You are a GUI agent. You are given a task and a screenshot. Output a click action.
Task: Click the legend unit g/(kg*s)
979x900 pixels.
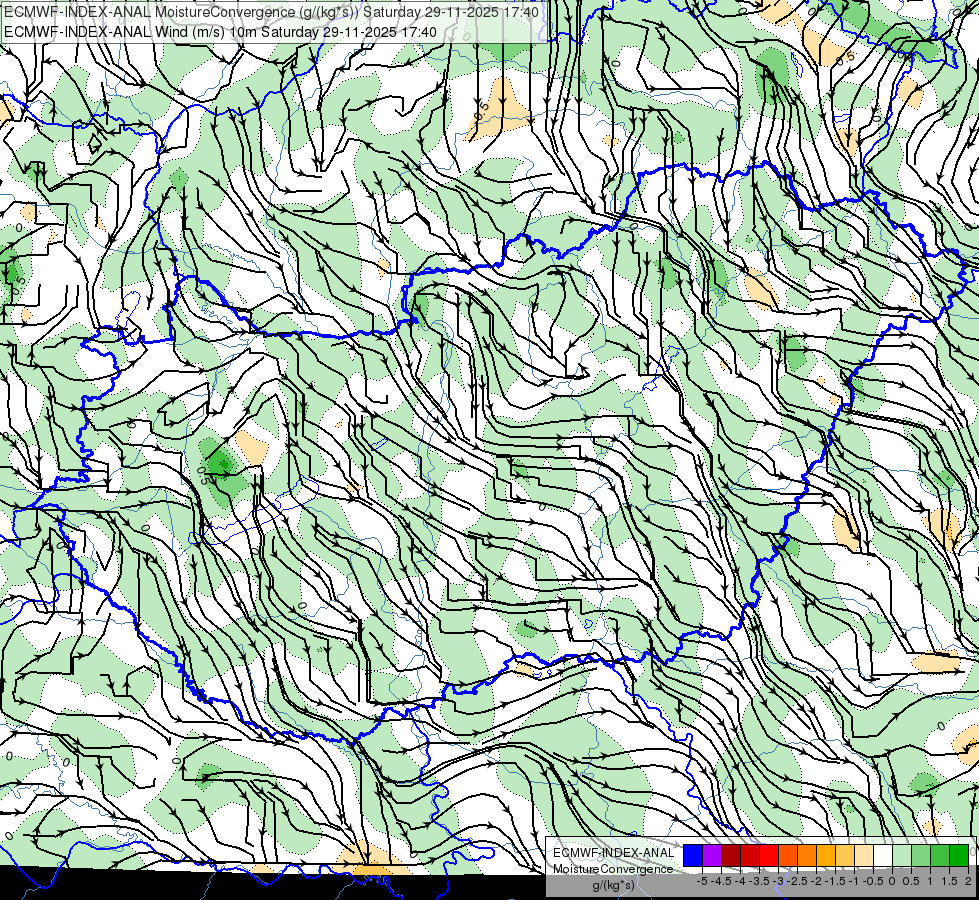coord(613,885)
